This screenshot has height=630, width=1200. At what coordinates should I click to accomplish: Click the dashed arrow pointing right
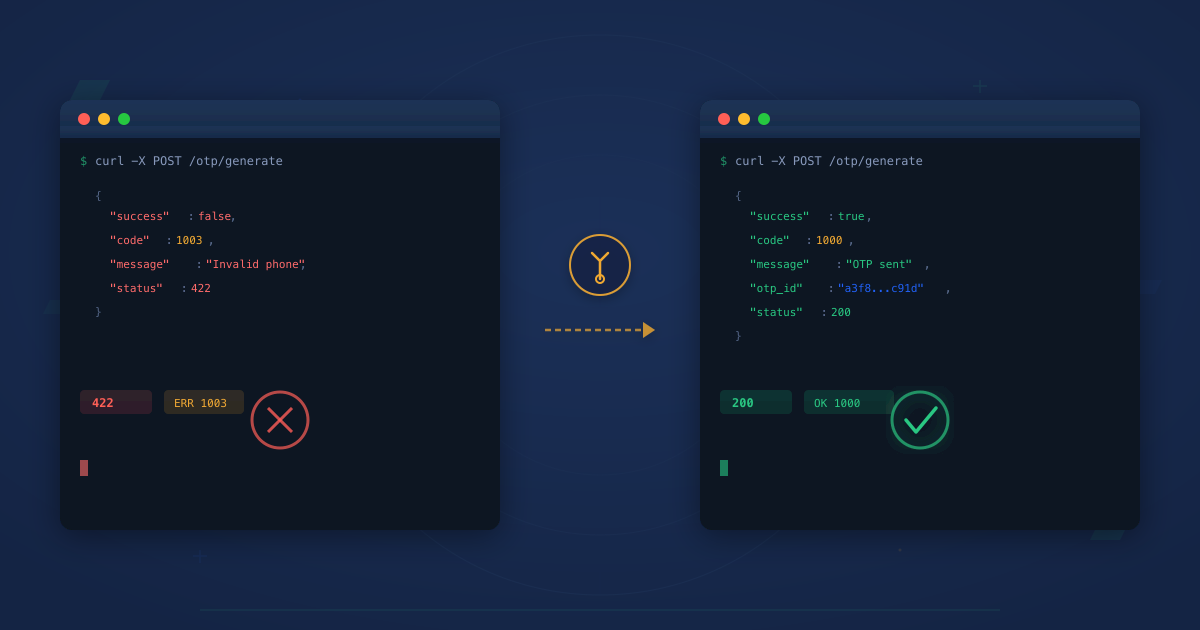click(x=598, y=329)
